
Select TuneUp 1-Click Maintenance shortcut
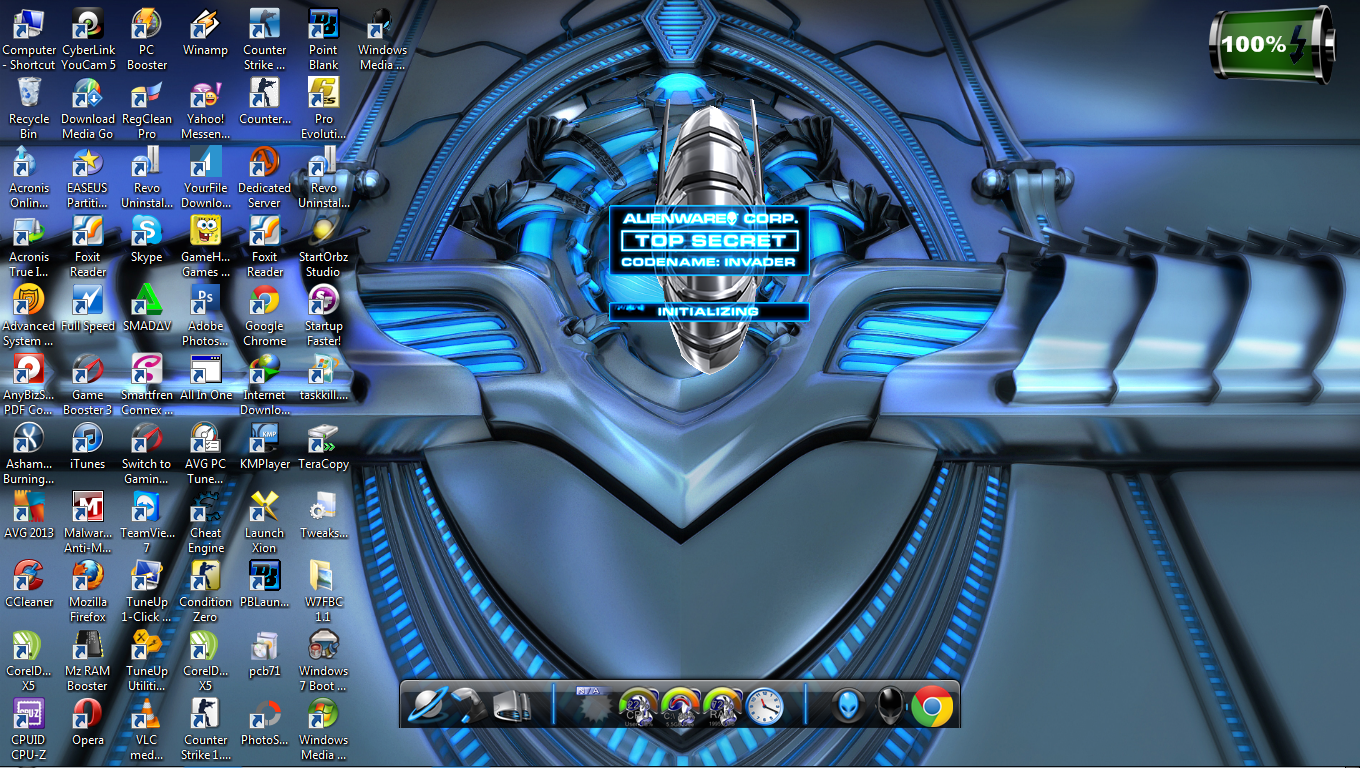tap(147, 591)
